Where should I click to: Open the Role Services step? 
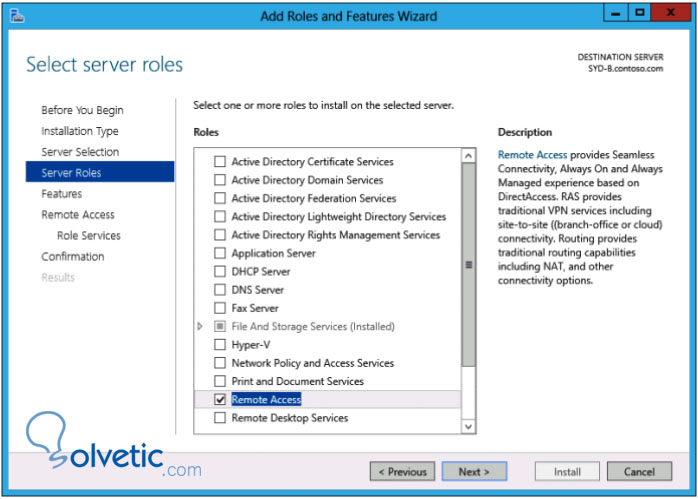[x=89, y=235]
